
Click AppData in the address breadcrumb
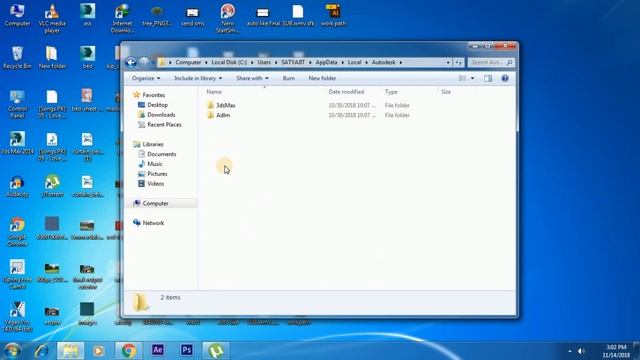pyautogui.click(x=326, y=62)
